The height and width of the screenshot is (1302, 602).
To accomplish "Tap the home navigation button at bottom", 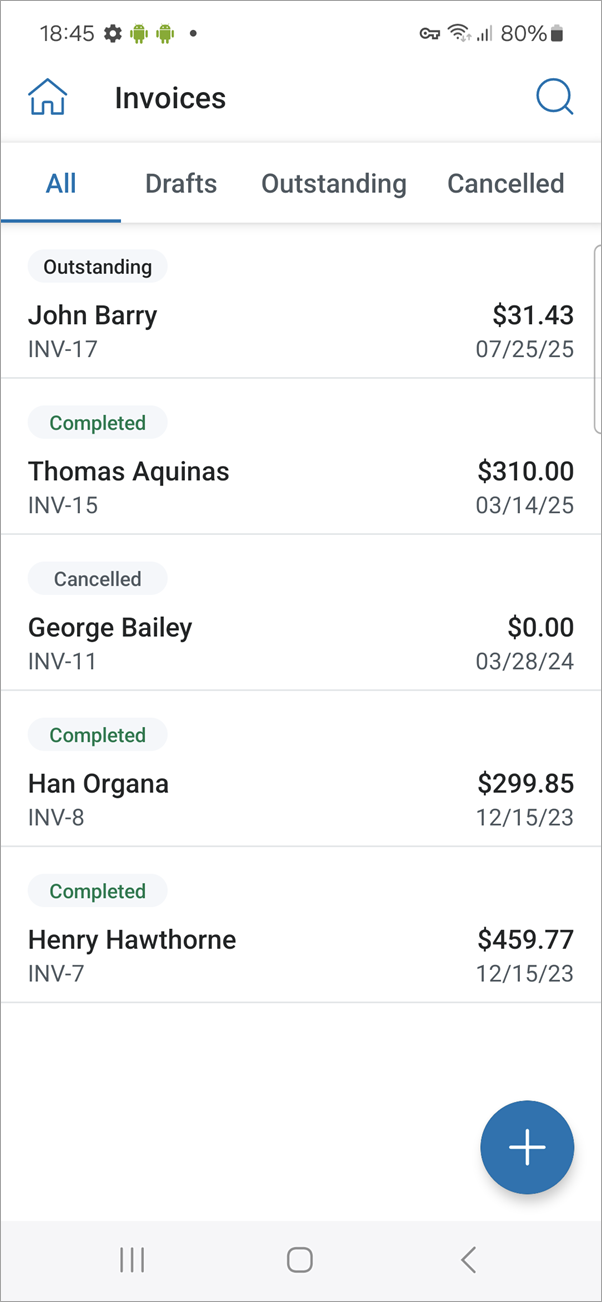I will pyautogui.click(x=300, y=1260).
